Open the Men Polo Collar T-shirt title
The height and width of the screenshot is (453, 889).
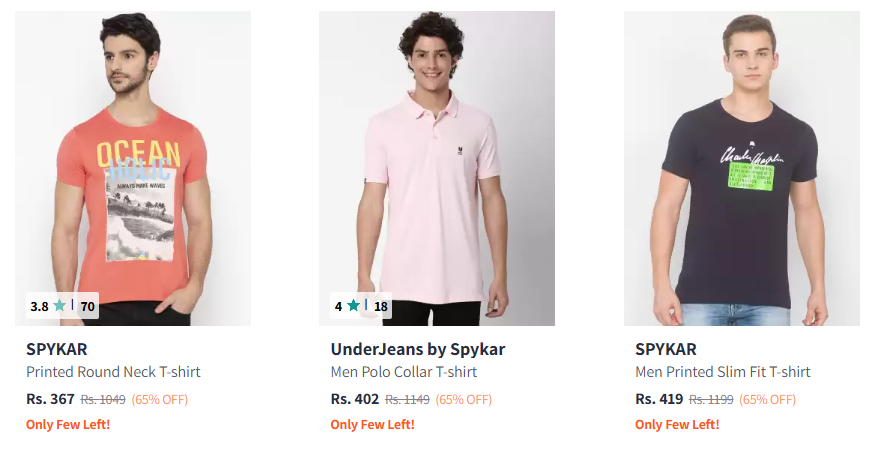[404, 372]
